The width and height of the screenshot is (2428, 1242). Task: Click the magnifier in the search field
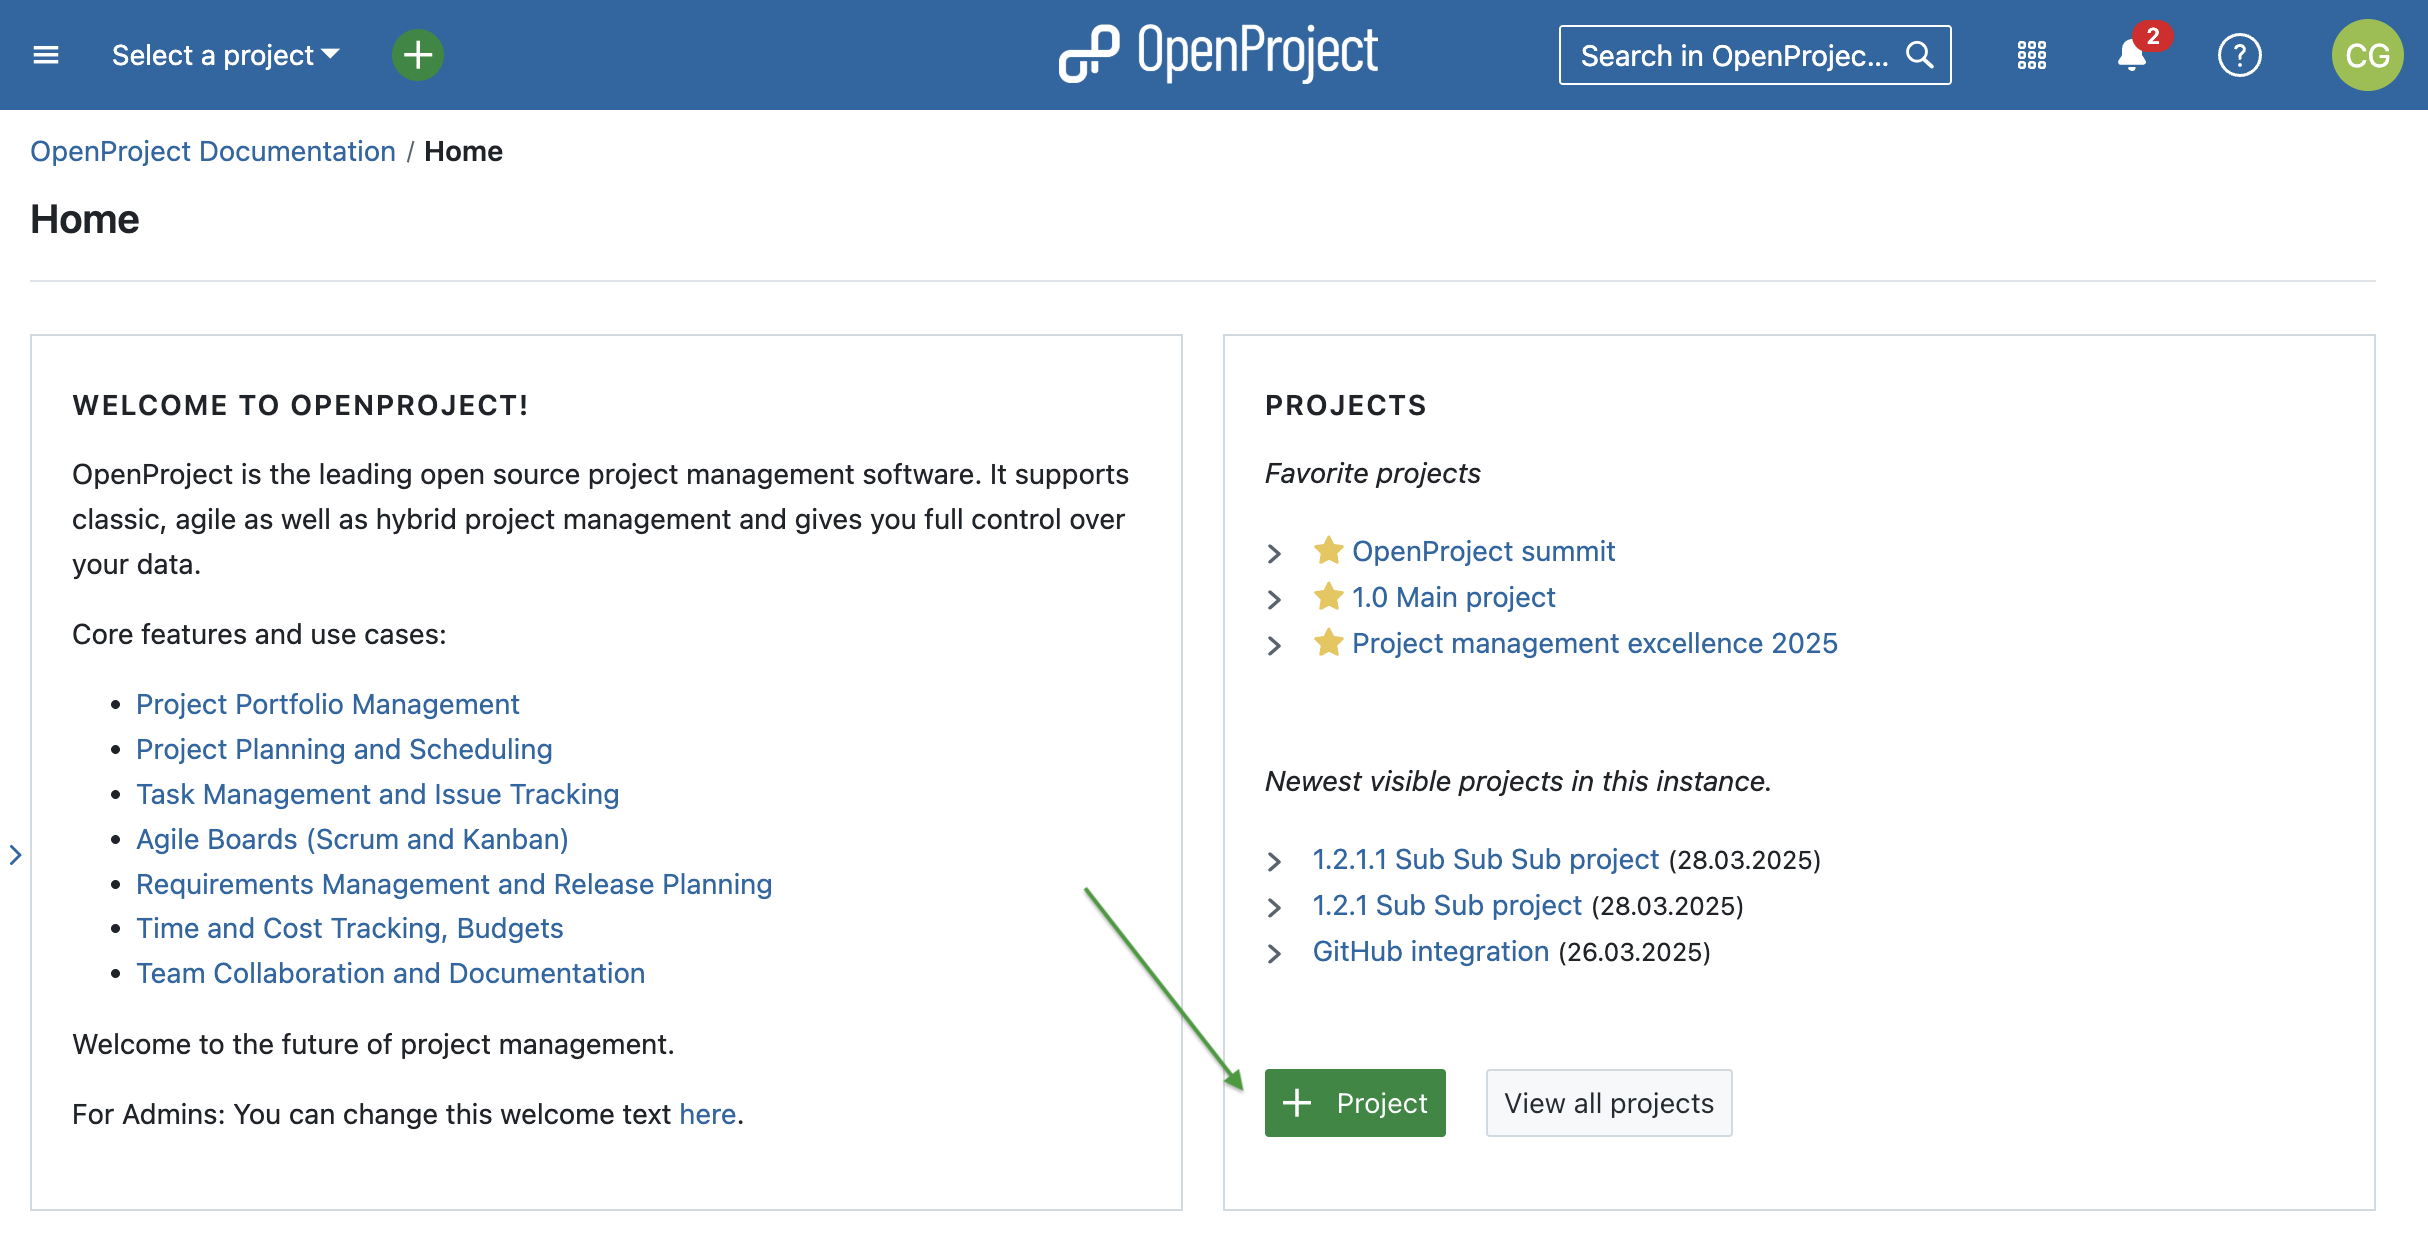[x=1919, y=55]
